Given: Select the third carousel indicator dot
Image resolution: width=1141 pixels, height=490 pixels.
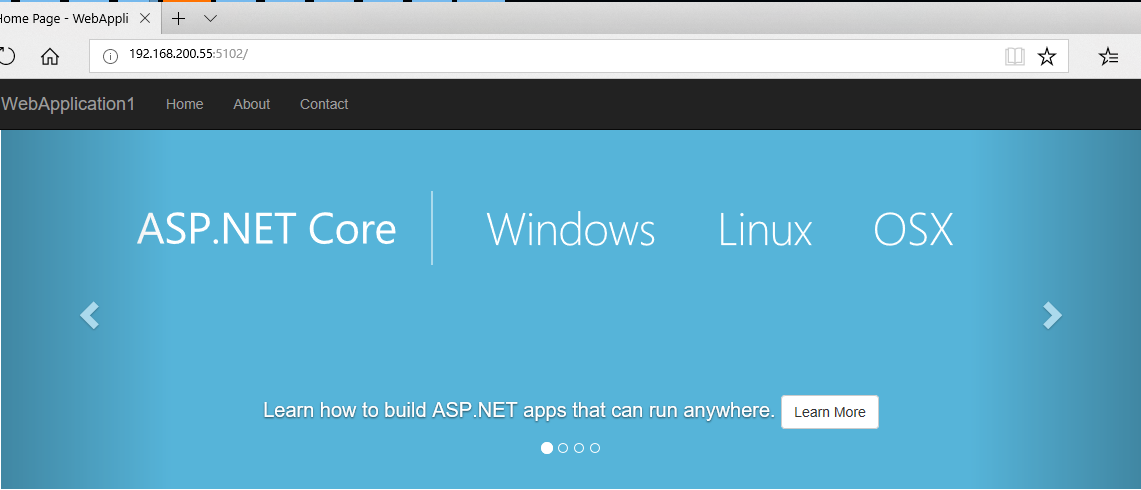Looking at the screenshot, I should [579, 448].
